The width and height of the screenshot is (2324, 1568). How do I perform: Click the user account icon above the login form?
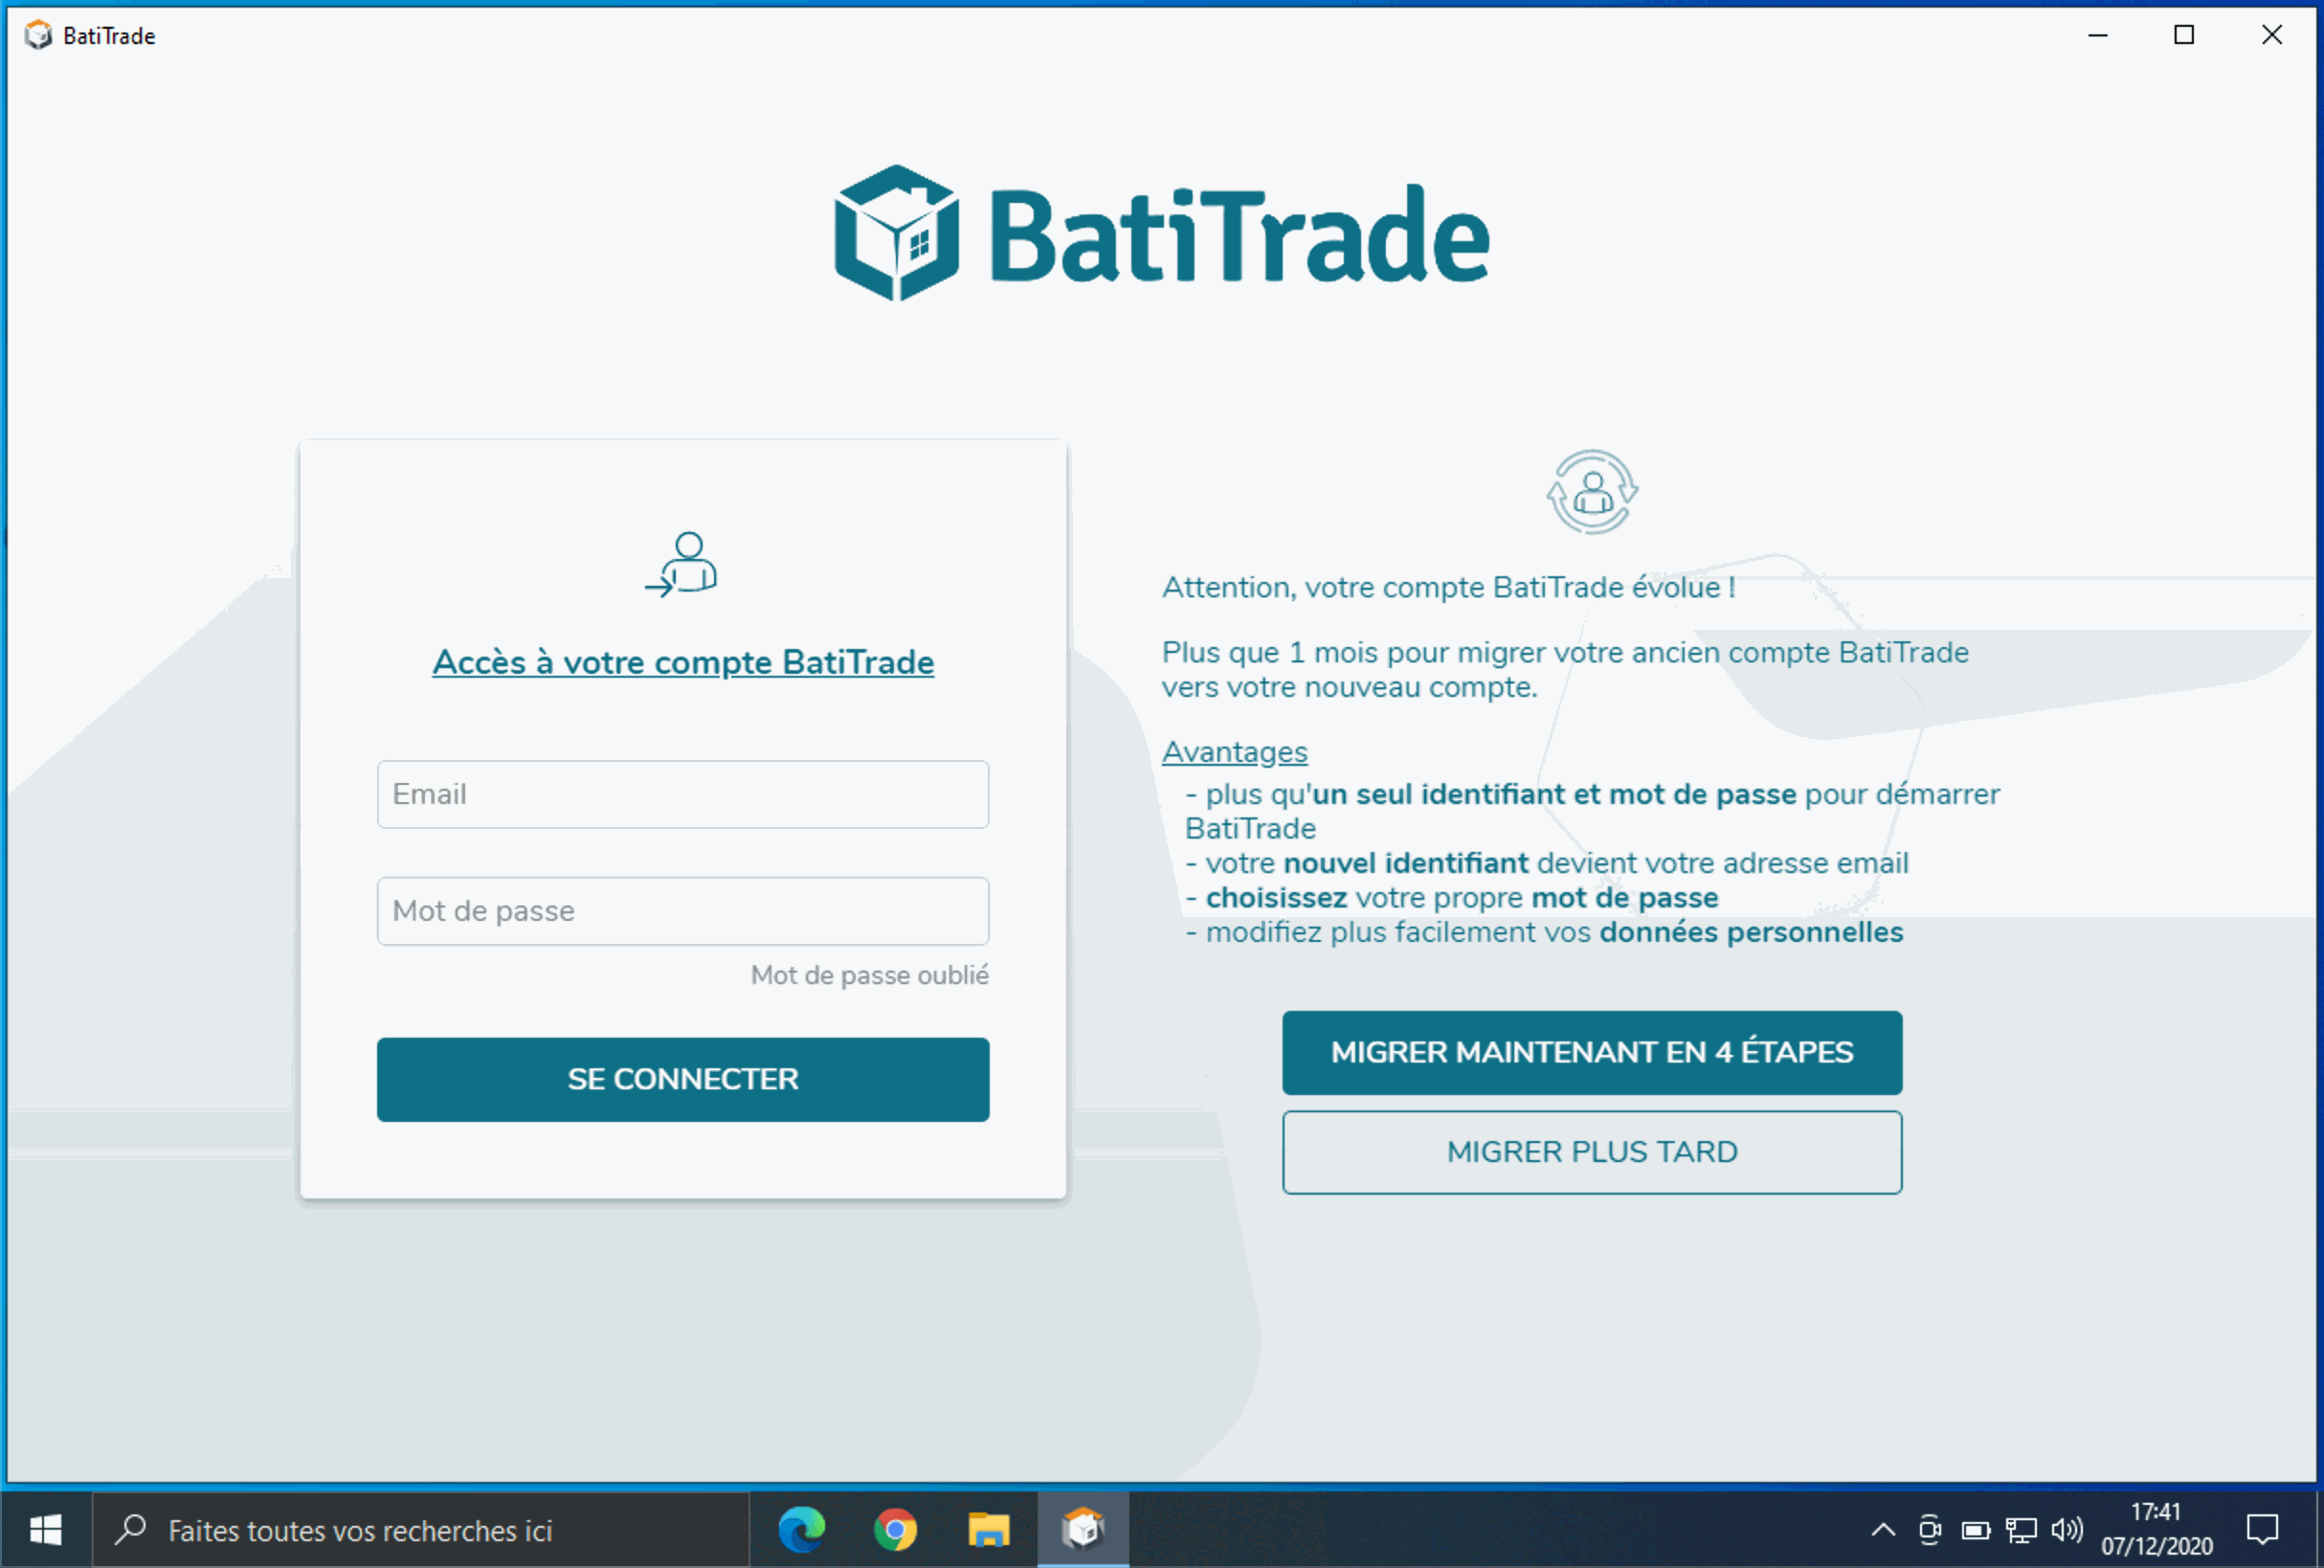683,563
